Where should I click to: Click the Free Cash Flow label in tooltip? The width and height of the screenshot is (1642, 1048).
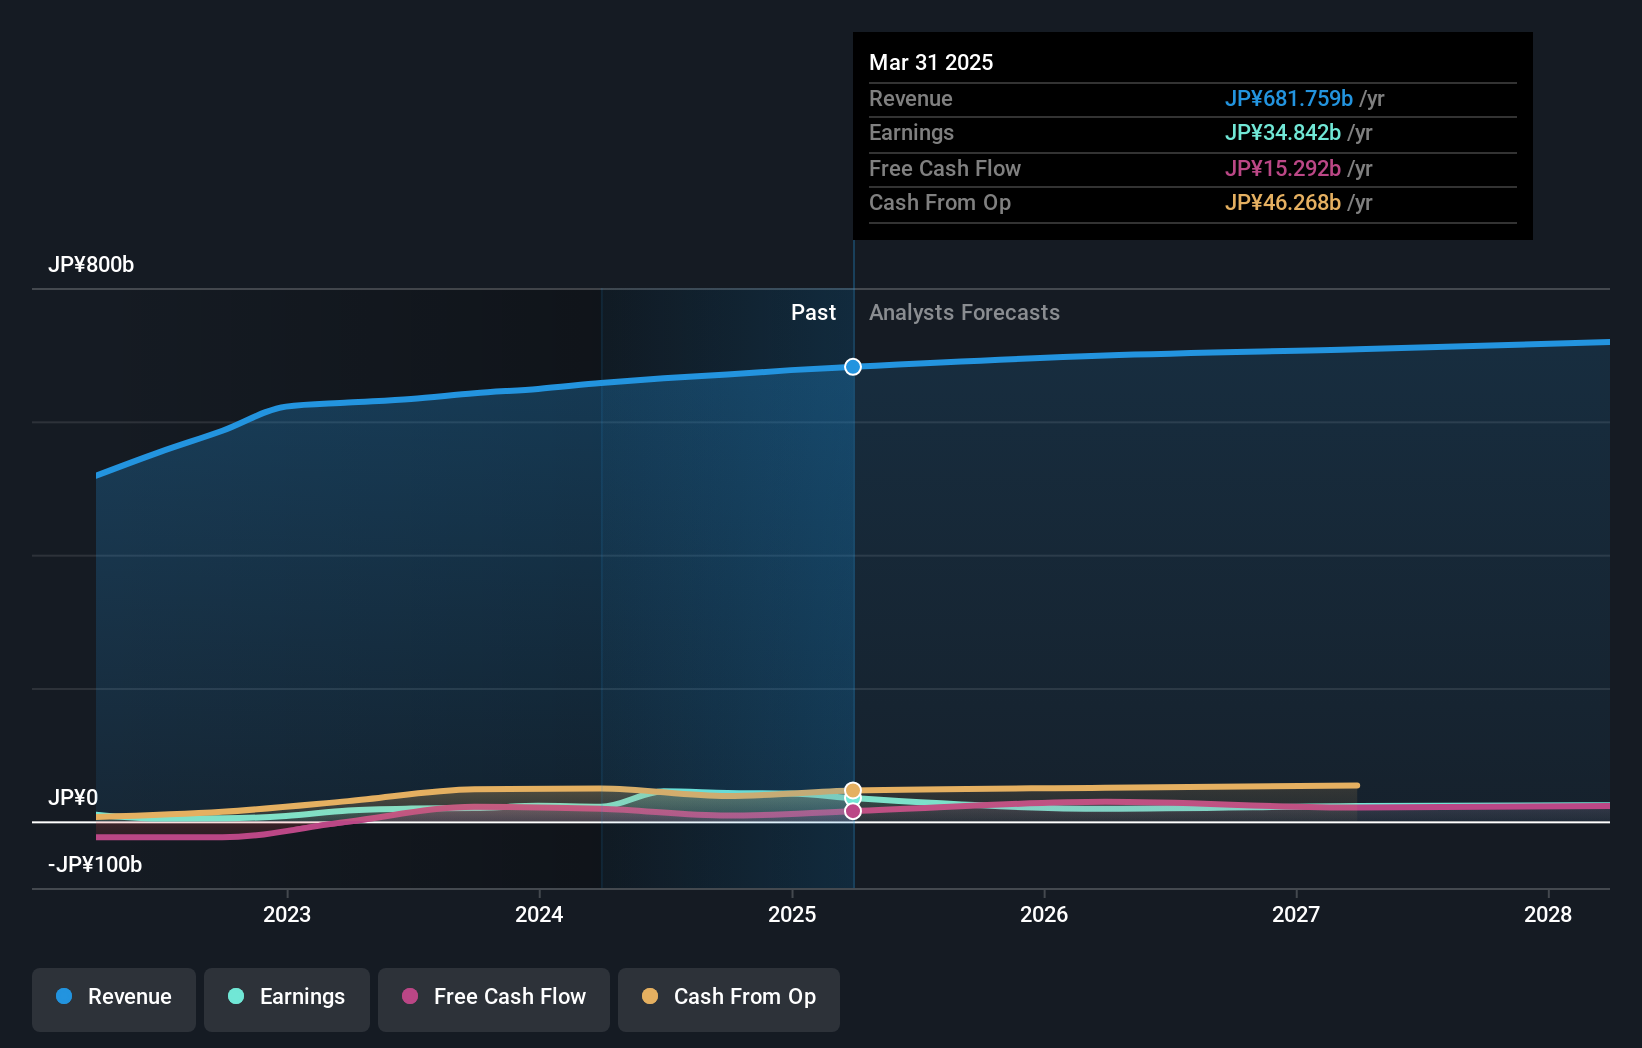945,169
